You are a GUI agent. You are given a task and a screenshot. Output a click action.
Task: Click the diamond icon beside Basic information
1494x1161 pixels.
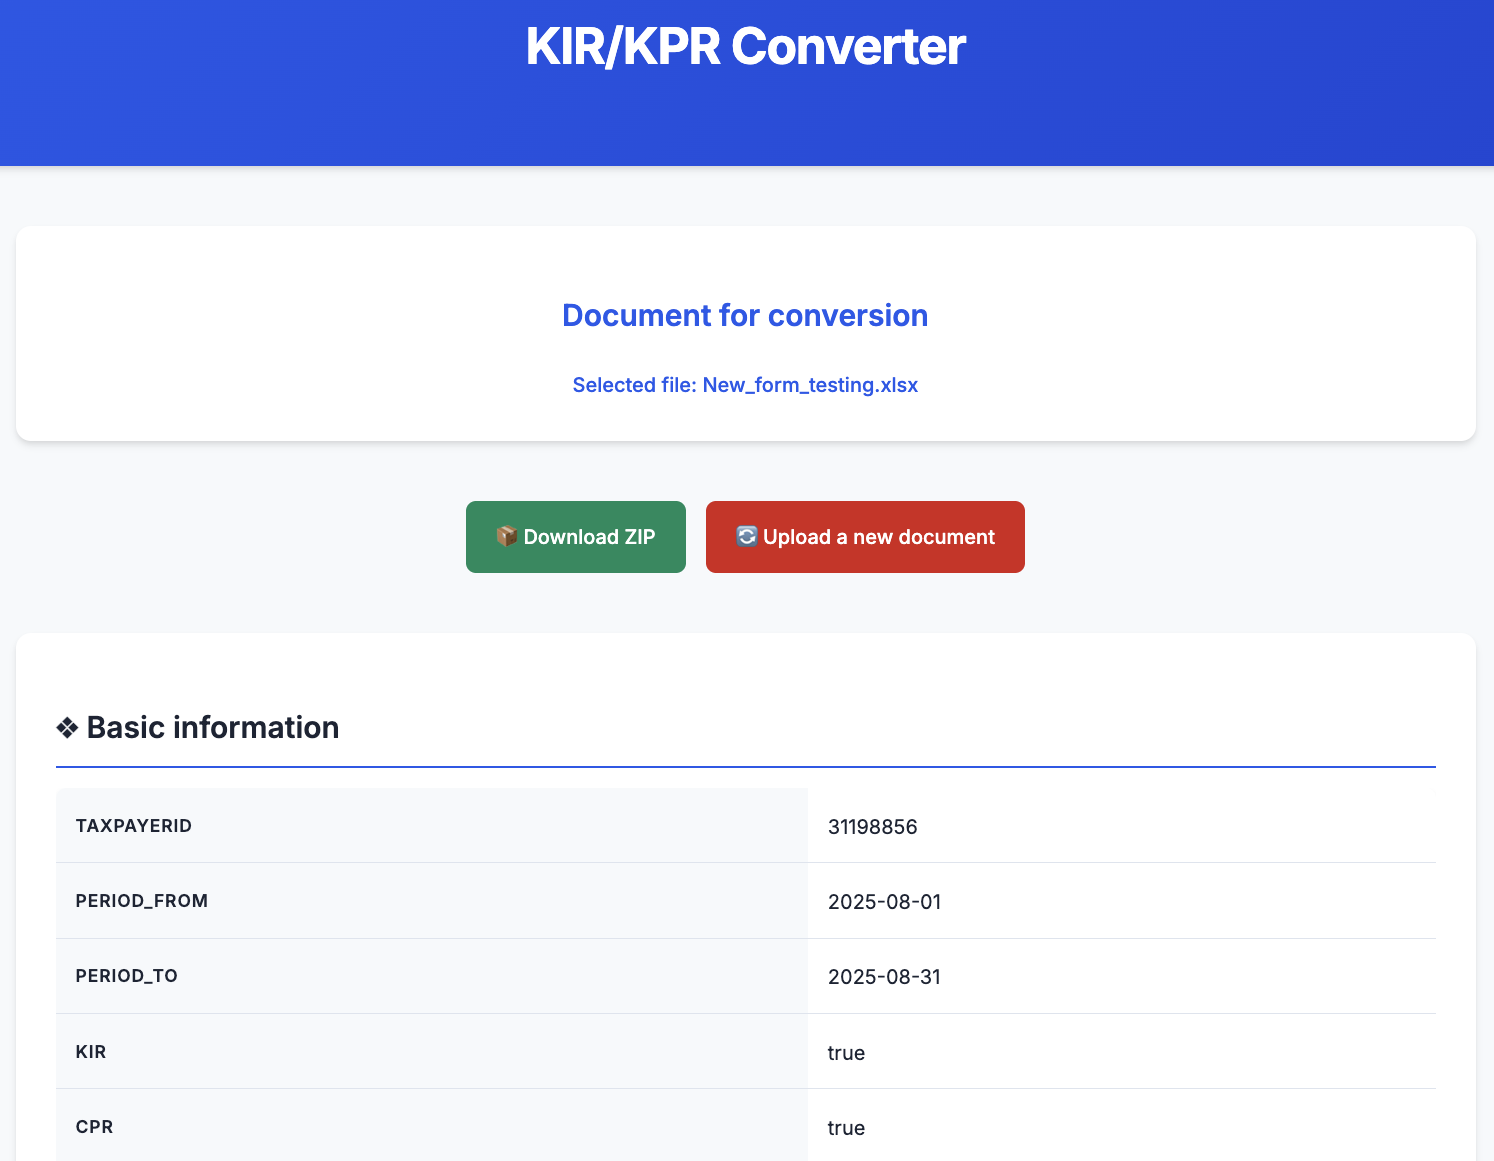(67, 727)
